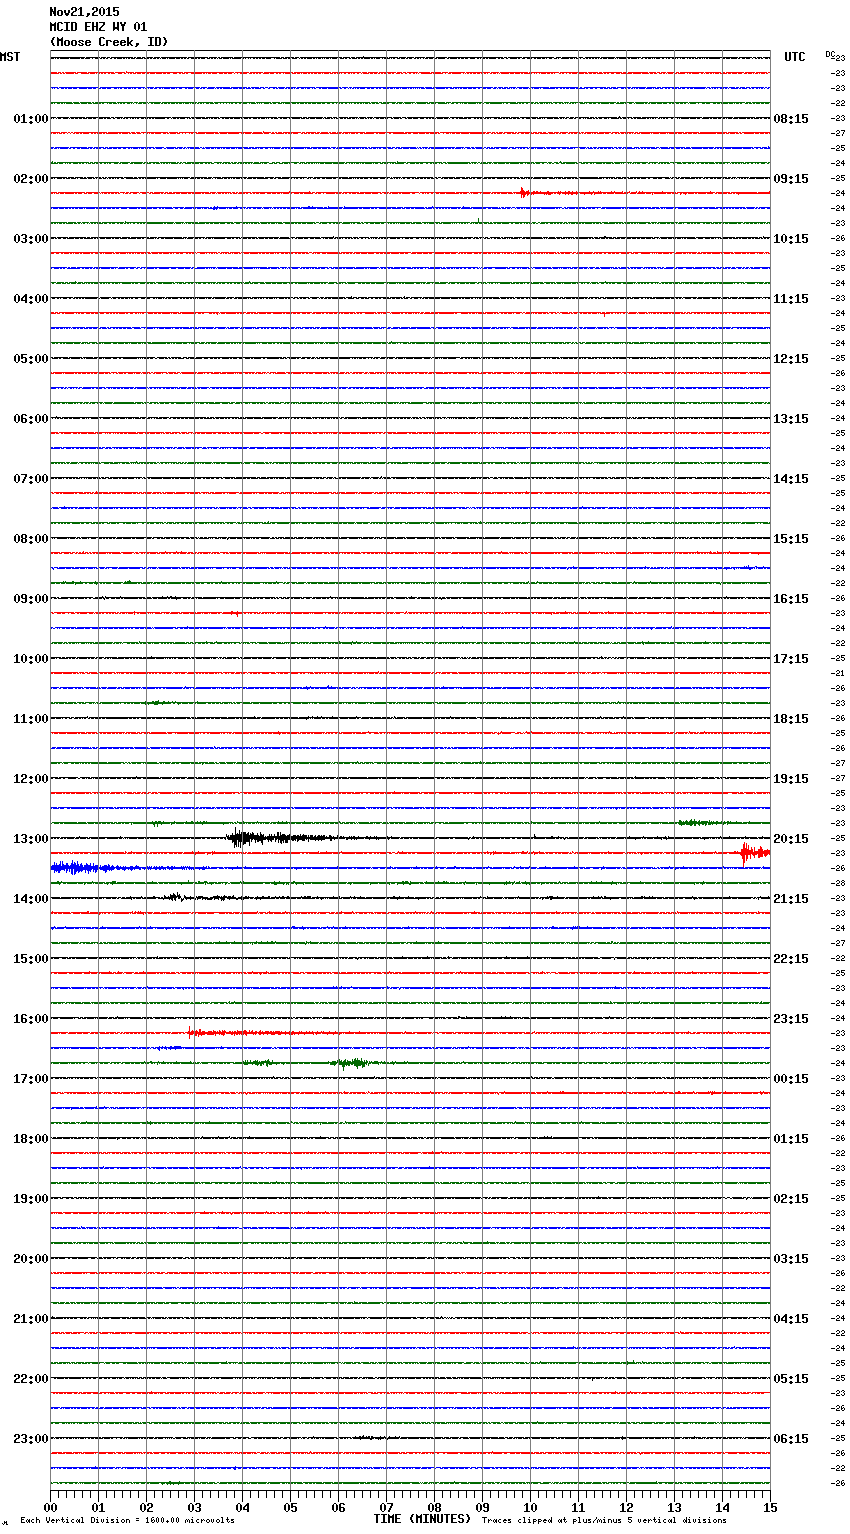Viewport: 850px width, 1534px height.
Task: Click the 18:15 UTC row label
Action: click(x=791, y=719)
